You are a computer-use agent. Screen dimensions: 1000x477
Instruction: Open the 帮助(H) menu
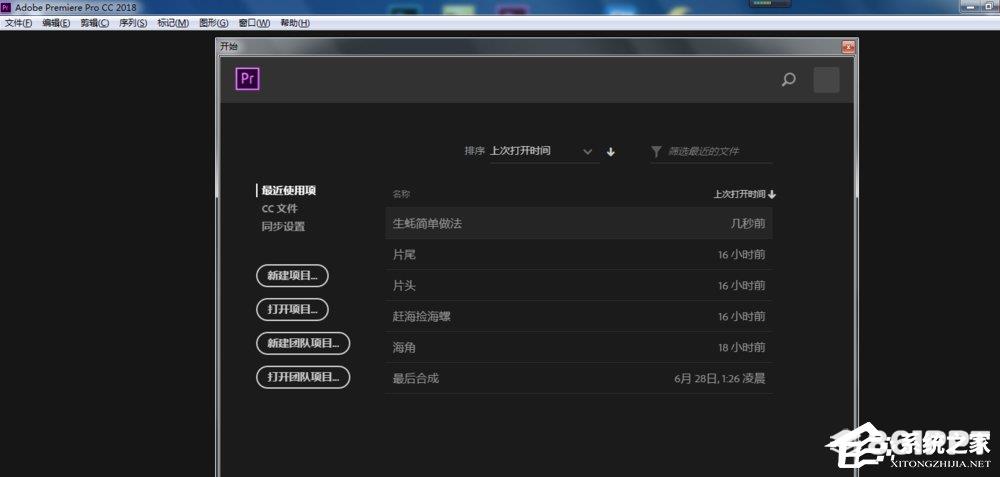295,23
